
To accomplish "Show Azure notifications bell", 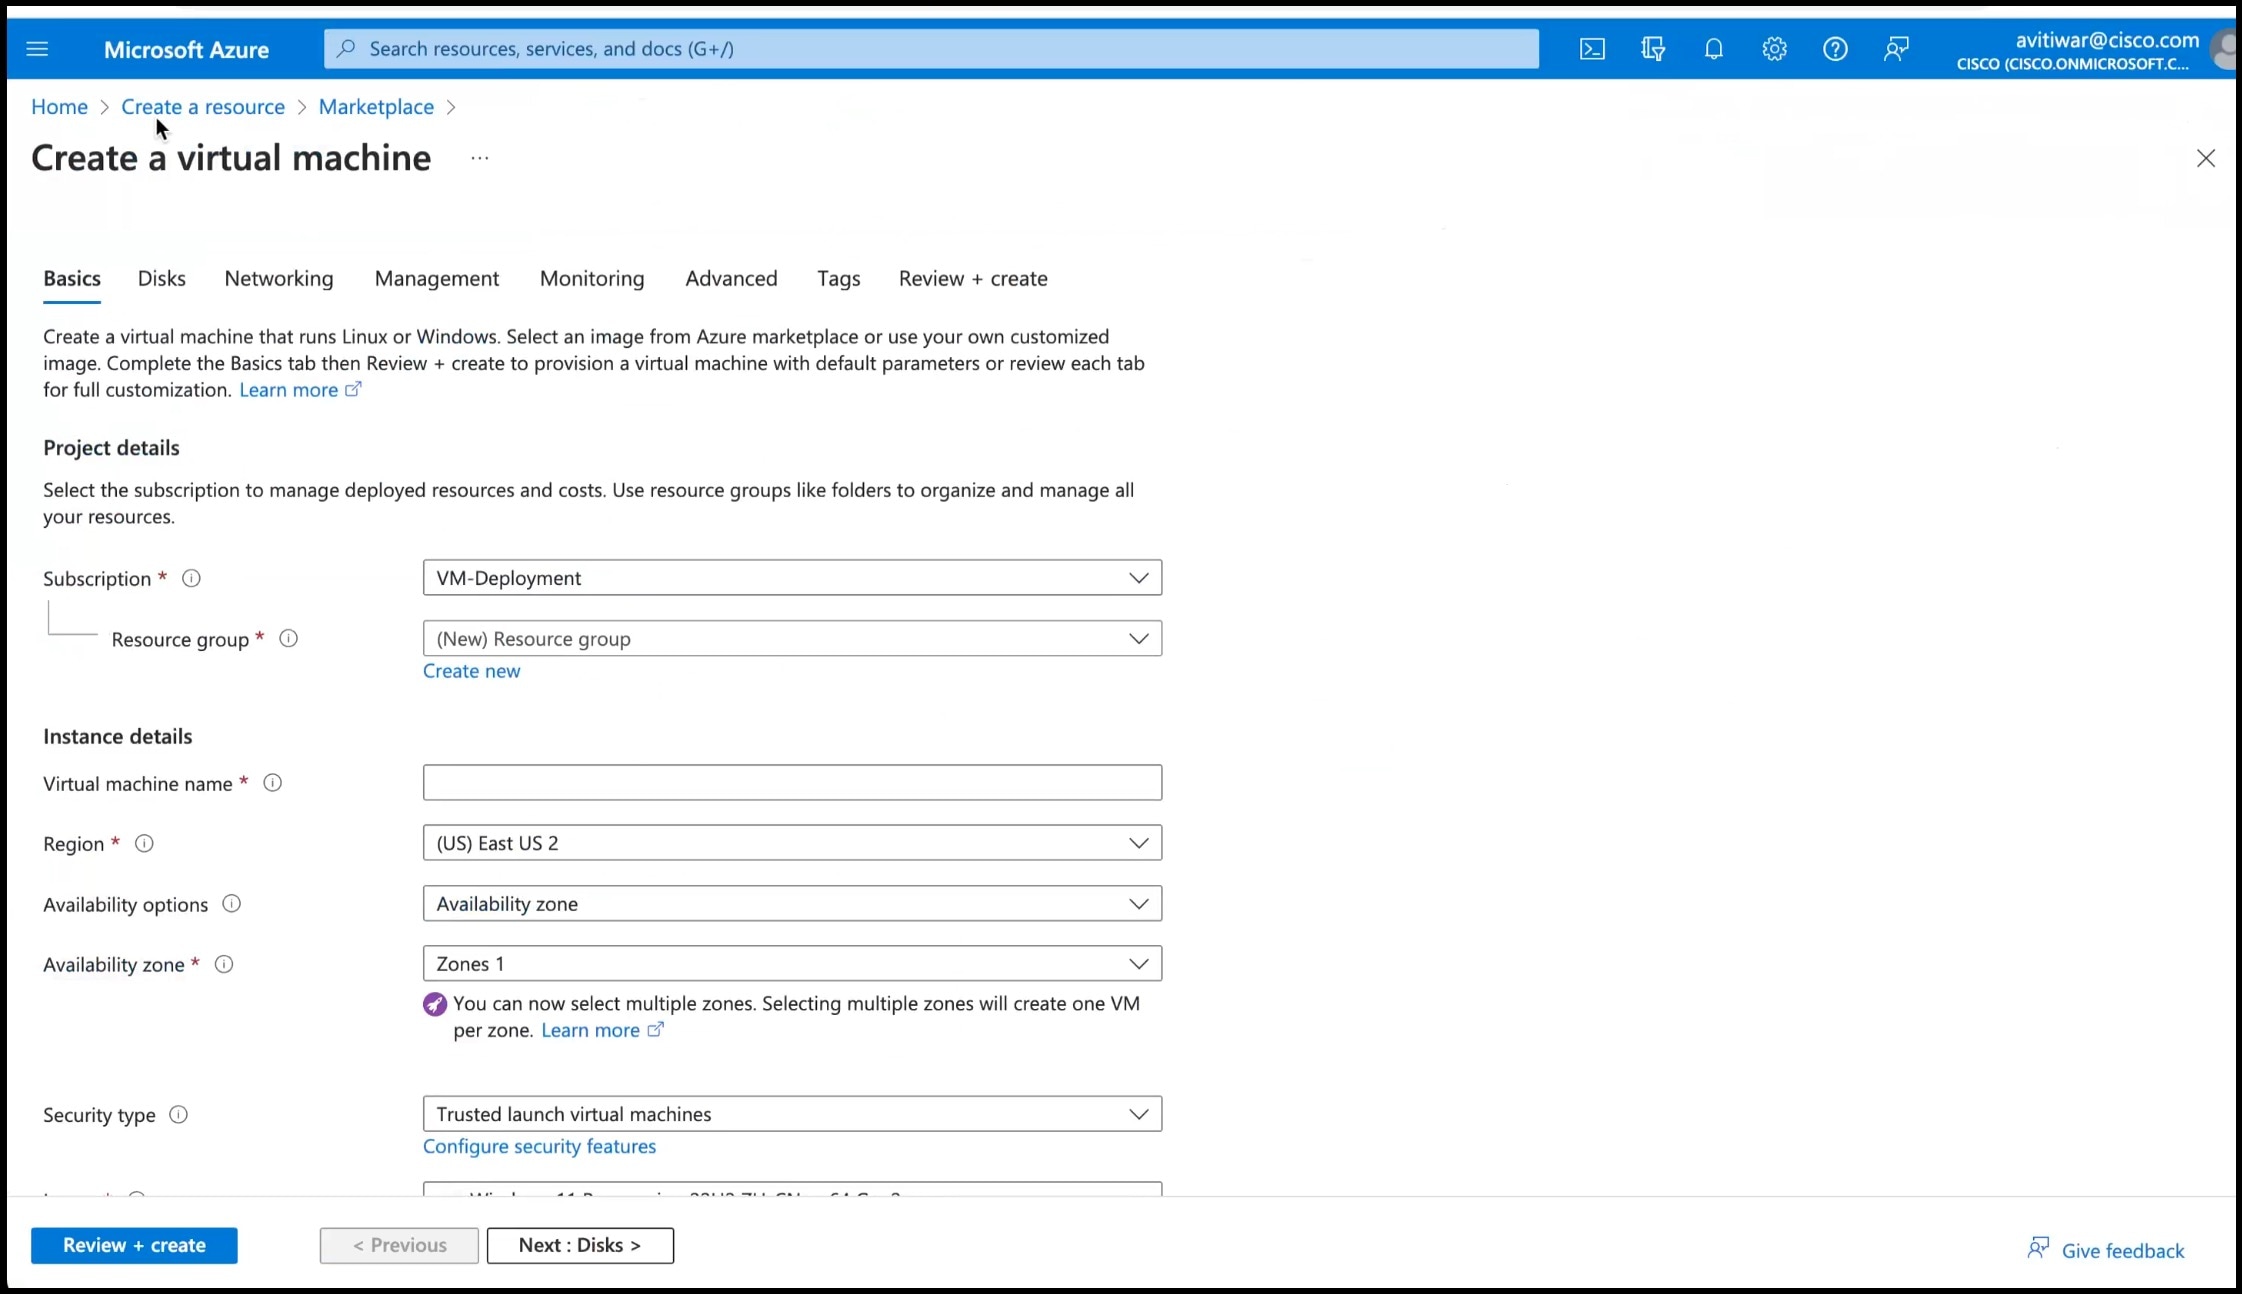I will click(x=1713, y=48).
